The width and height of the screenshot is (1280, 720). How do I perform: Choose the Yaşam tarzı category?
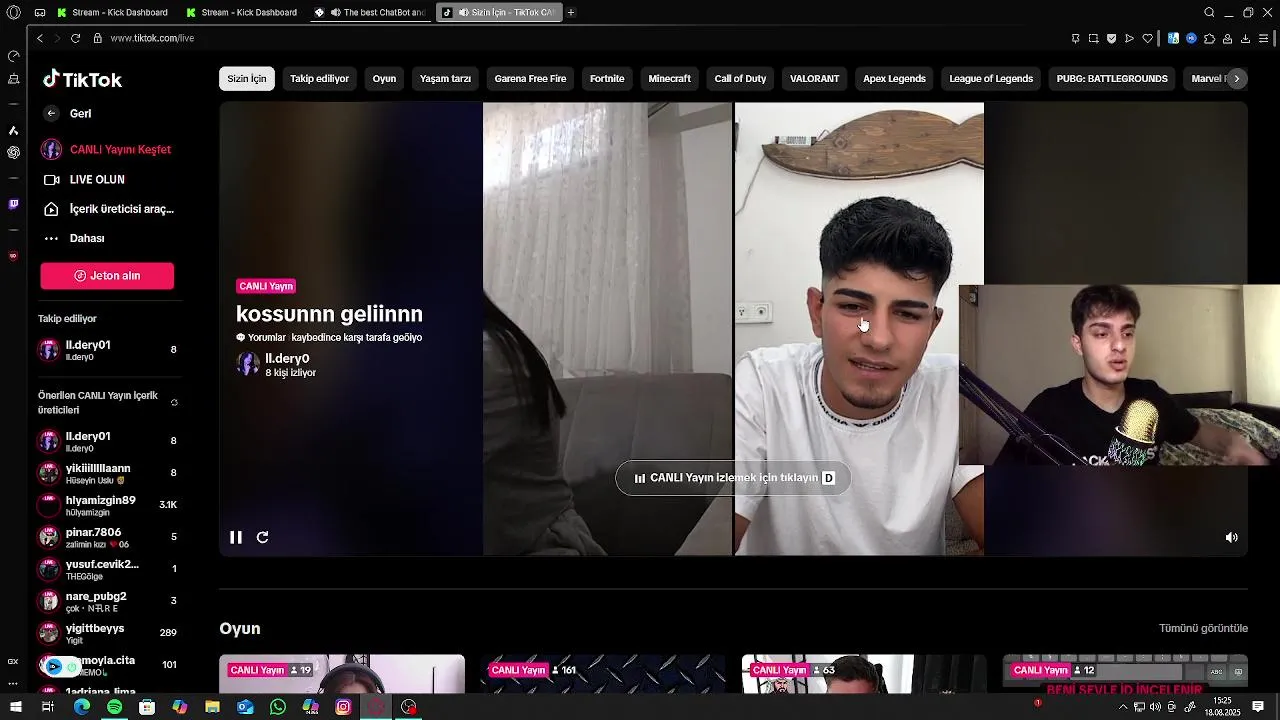point(445,79)
